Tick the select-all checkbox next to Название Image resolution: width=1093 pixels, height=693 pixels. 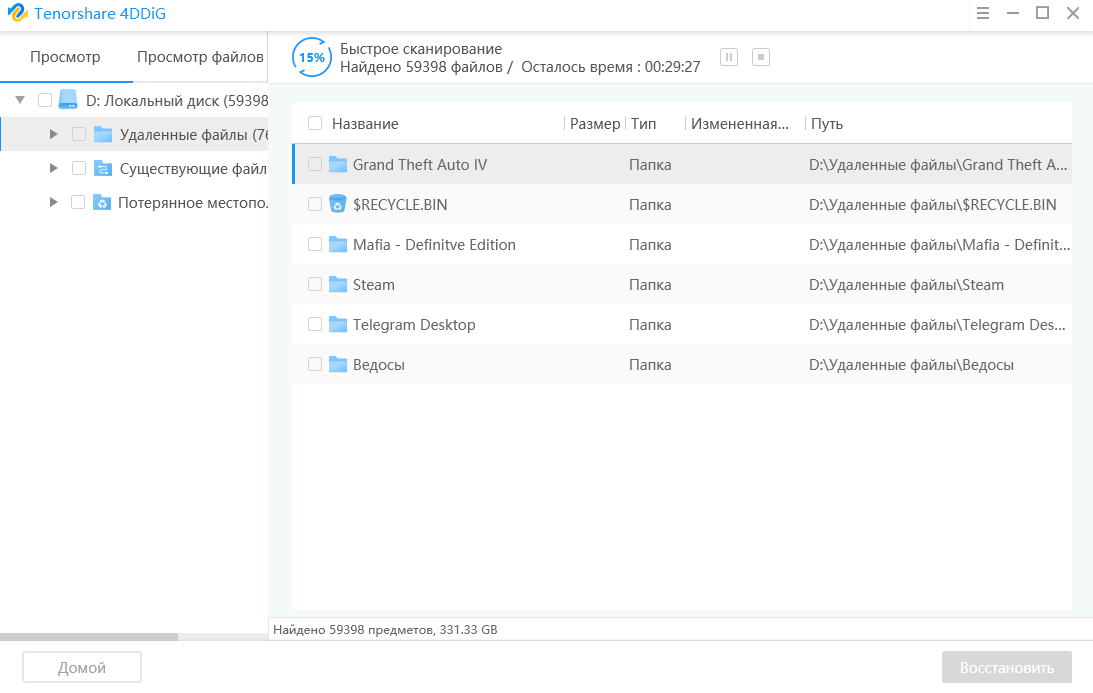tap(315, 123)
